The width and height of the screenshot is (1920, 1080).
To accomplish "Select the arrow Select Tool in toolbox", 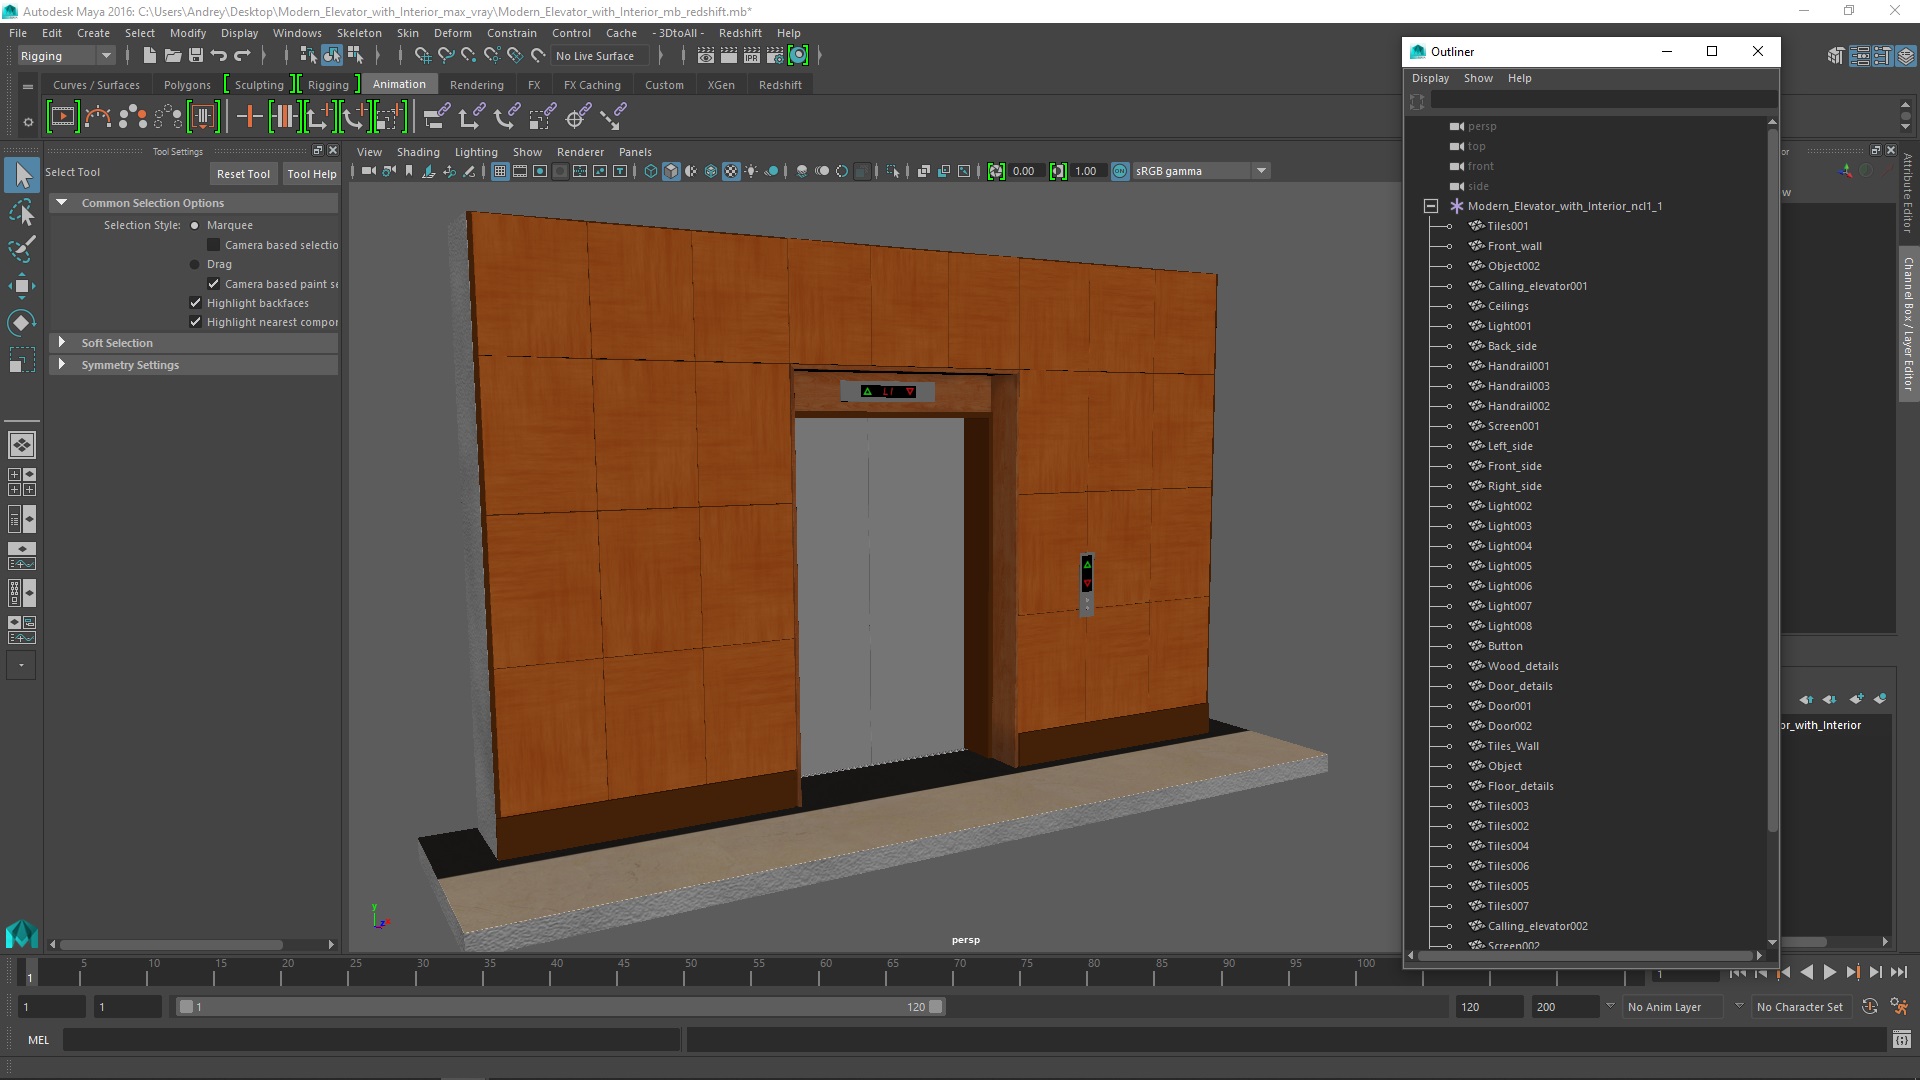I will 22,176.
